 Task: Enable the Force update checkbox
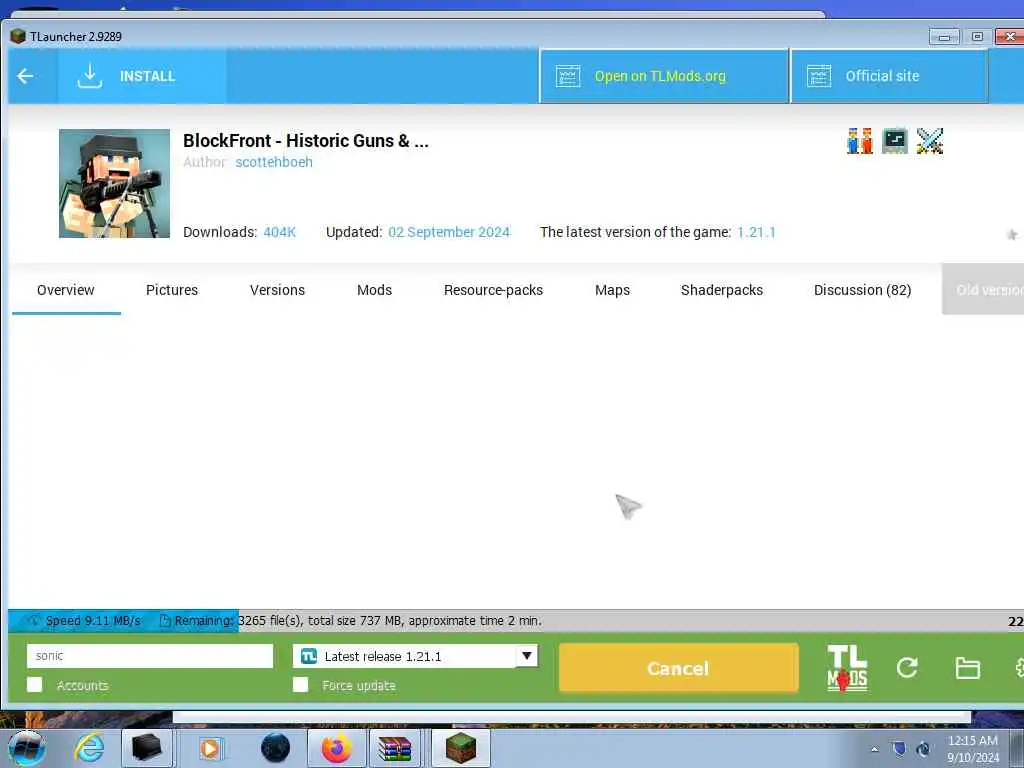300,684
